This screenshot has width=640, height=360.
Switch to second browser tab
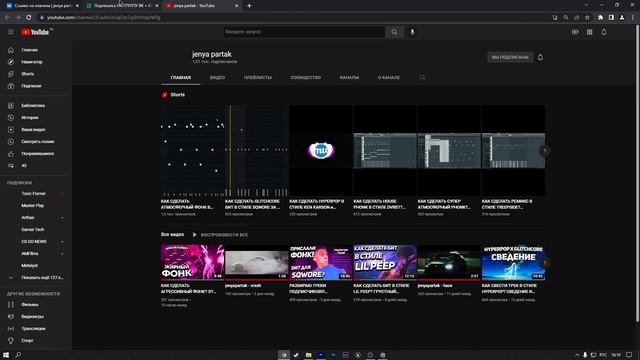click(122, 6)
